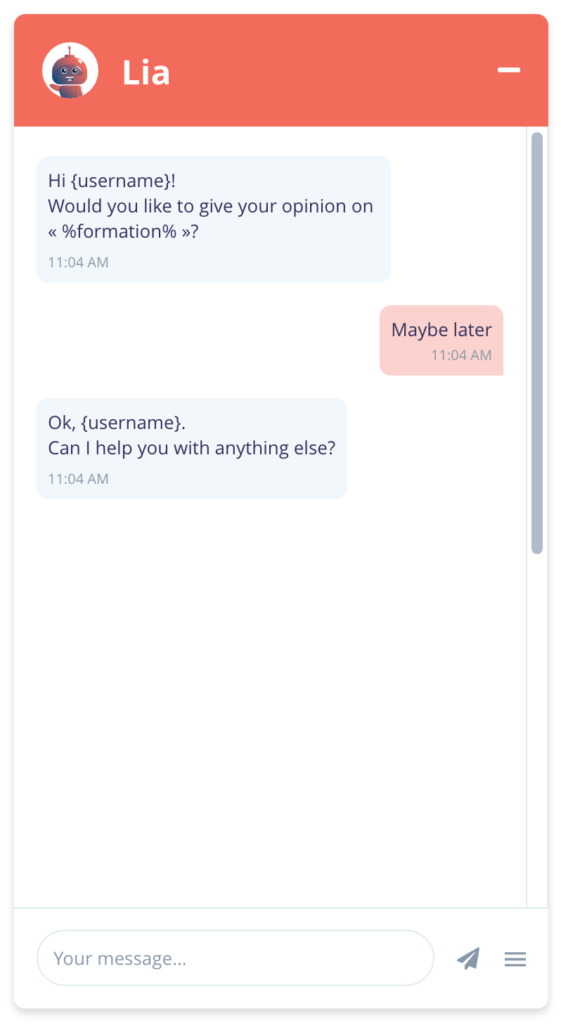Select the 'Lia' name in header
This screenshot has height=1024, width=561.
tap(146, 72)
